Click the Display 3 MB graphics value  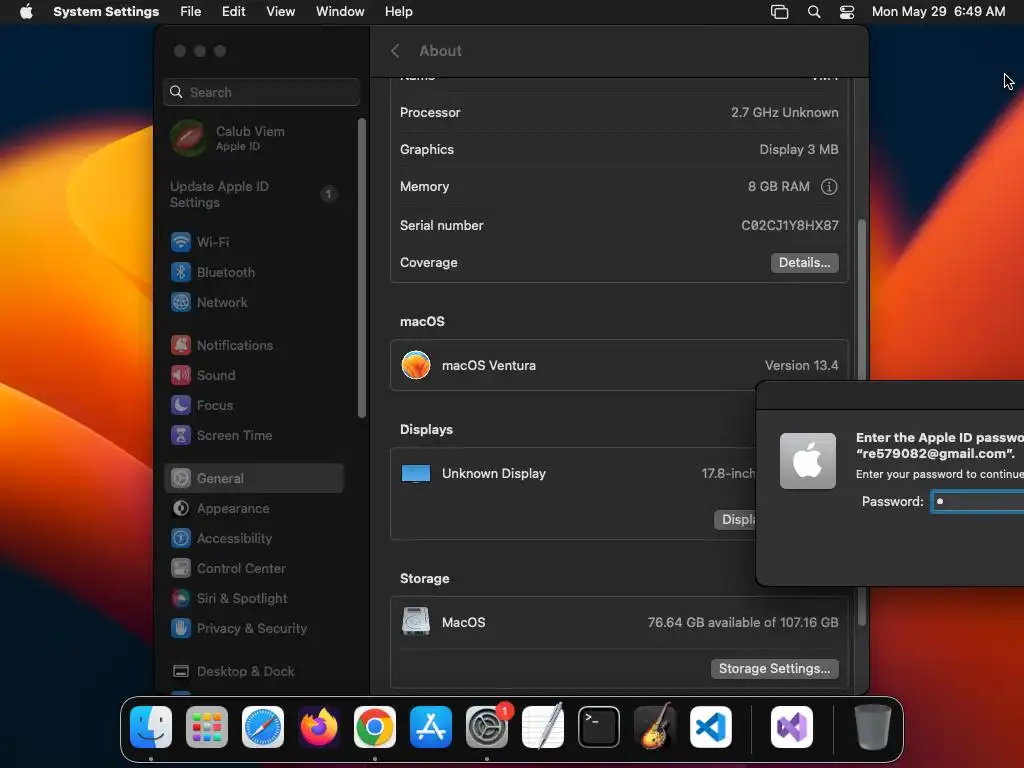pos(799,150)
